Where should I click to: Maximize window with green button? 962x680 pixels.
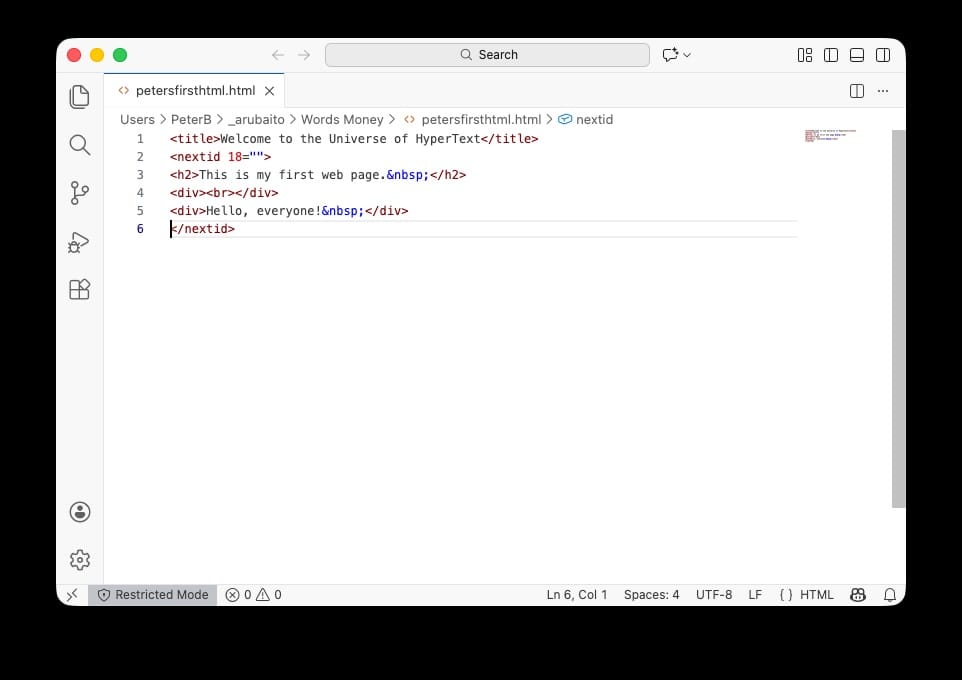pos(120,55)
